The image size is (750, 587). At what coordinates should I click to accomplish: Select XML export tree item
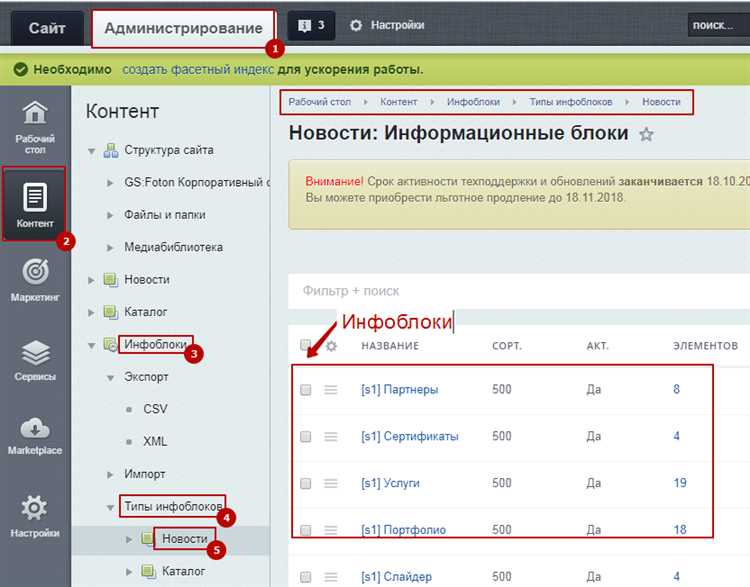point(155,441)
